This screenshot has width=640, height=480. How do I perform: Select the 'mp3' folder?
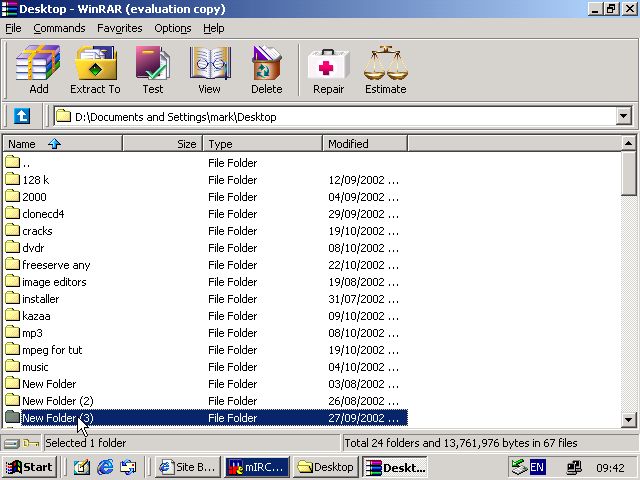tap(32, 333)
